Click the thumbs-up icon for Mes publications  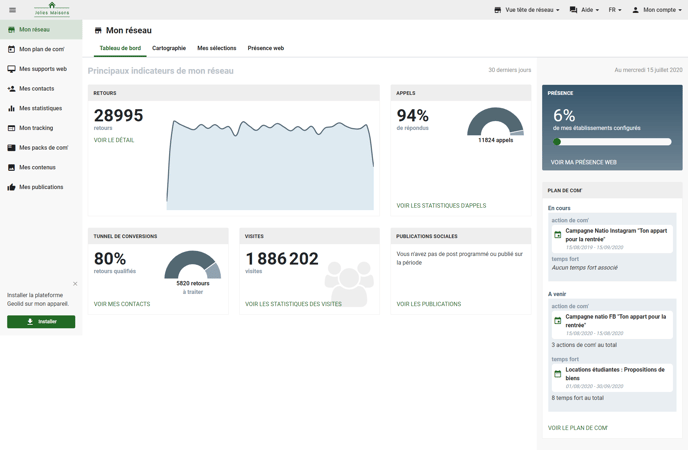pos(11,187)
